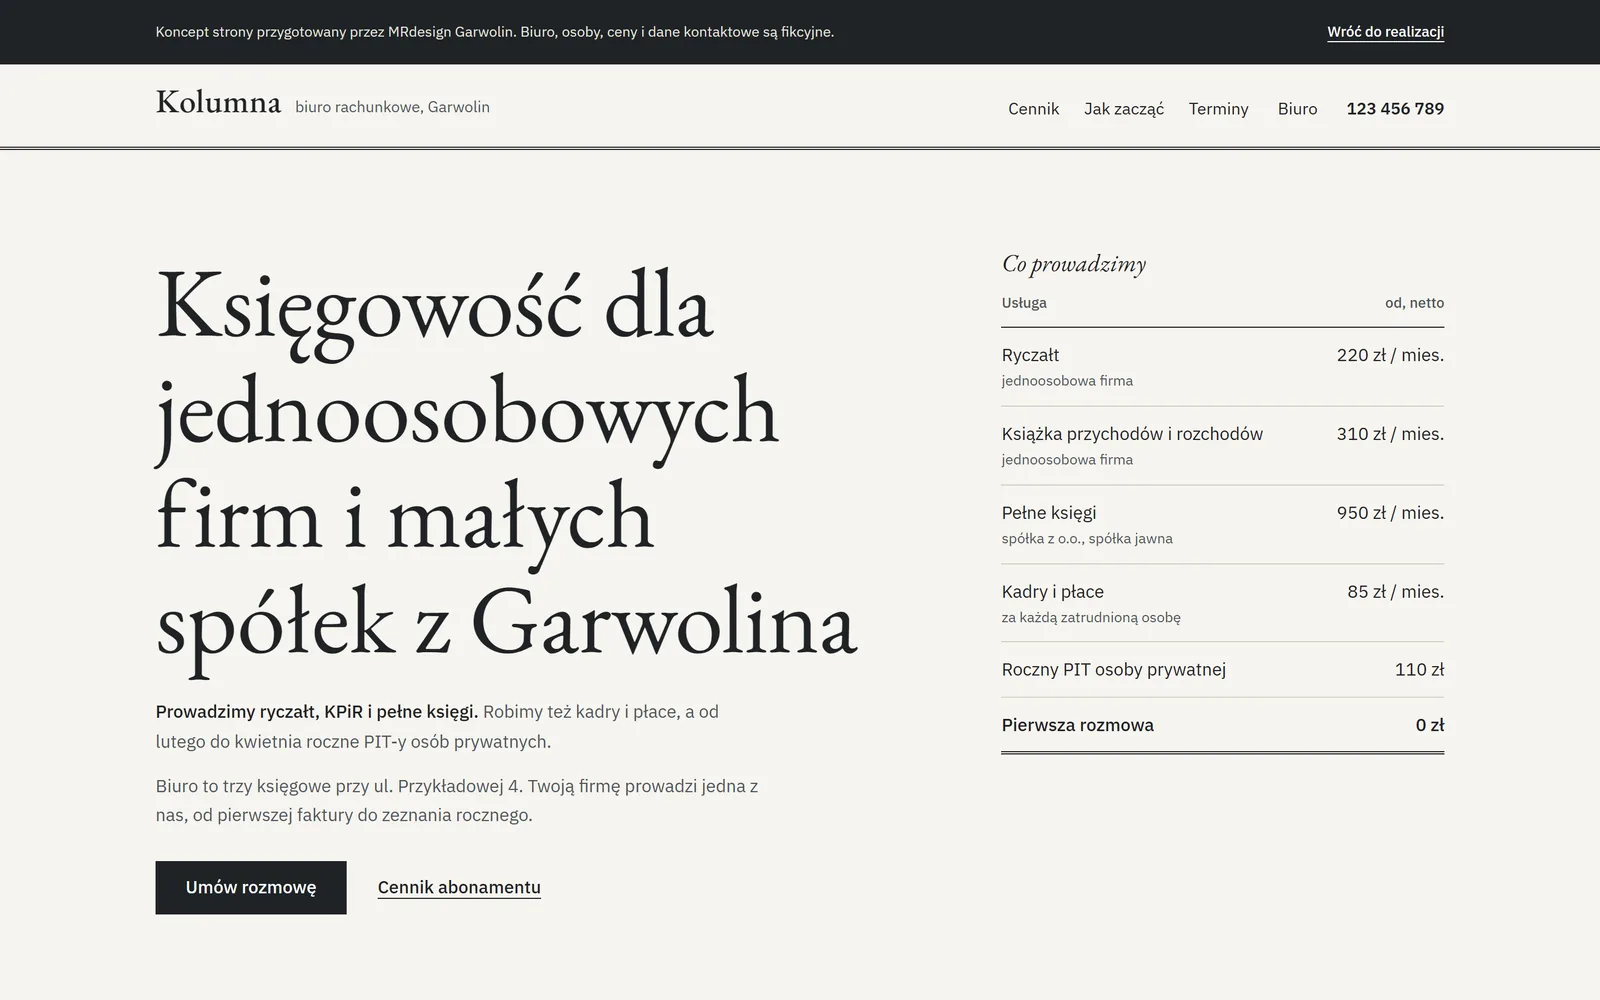
Task: Open the Biuro navigation link
Action: pyautogui.click(x=1297, y=109)
